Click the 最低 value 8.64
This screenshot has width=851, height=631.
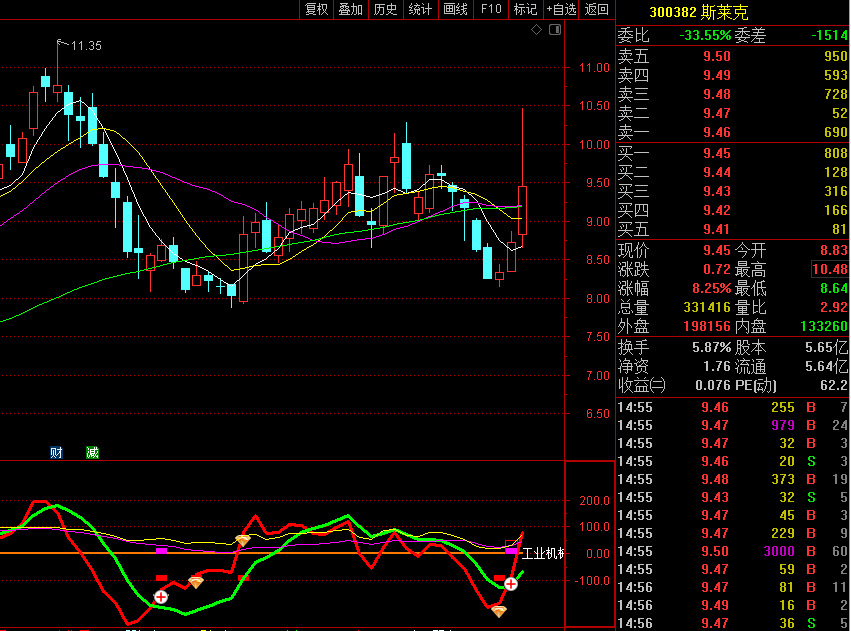834,288
